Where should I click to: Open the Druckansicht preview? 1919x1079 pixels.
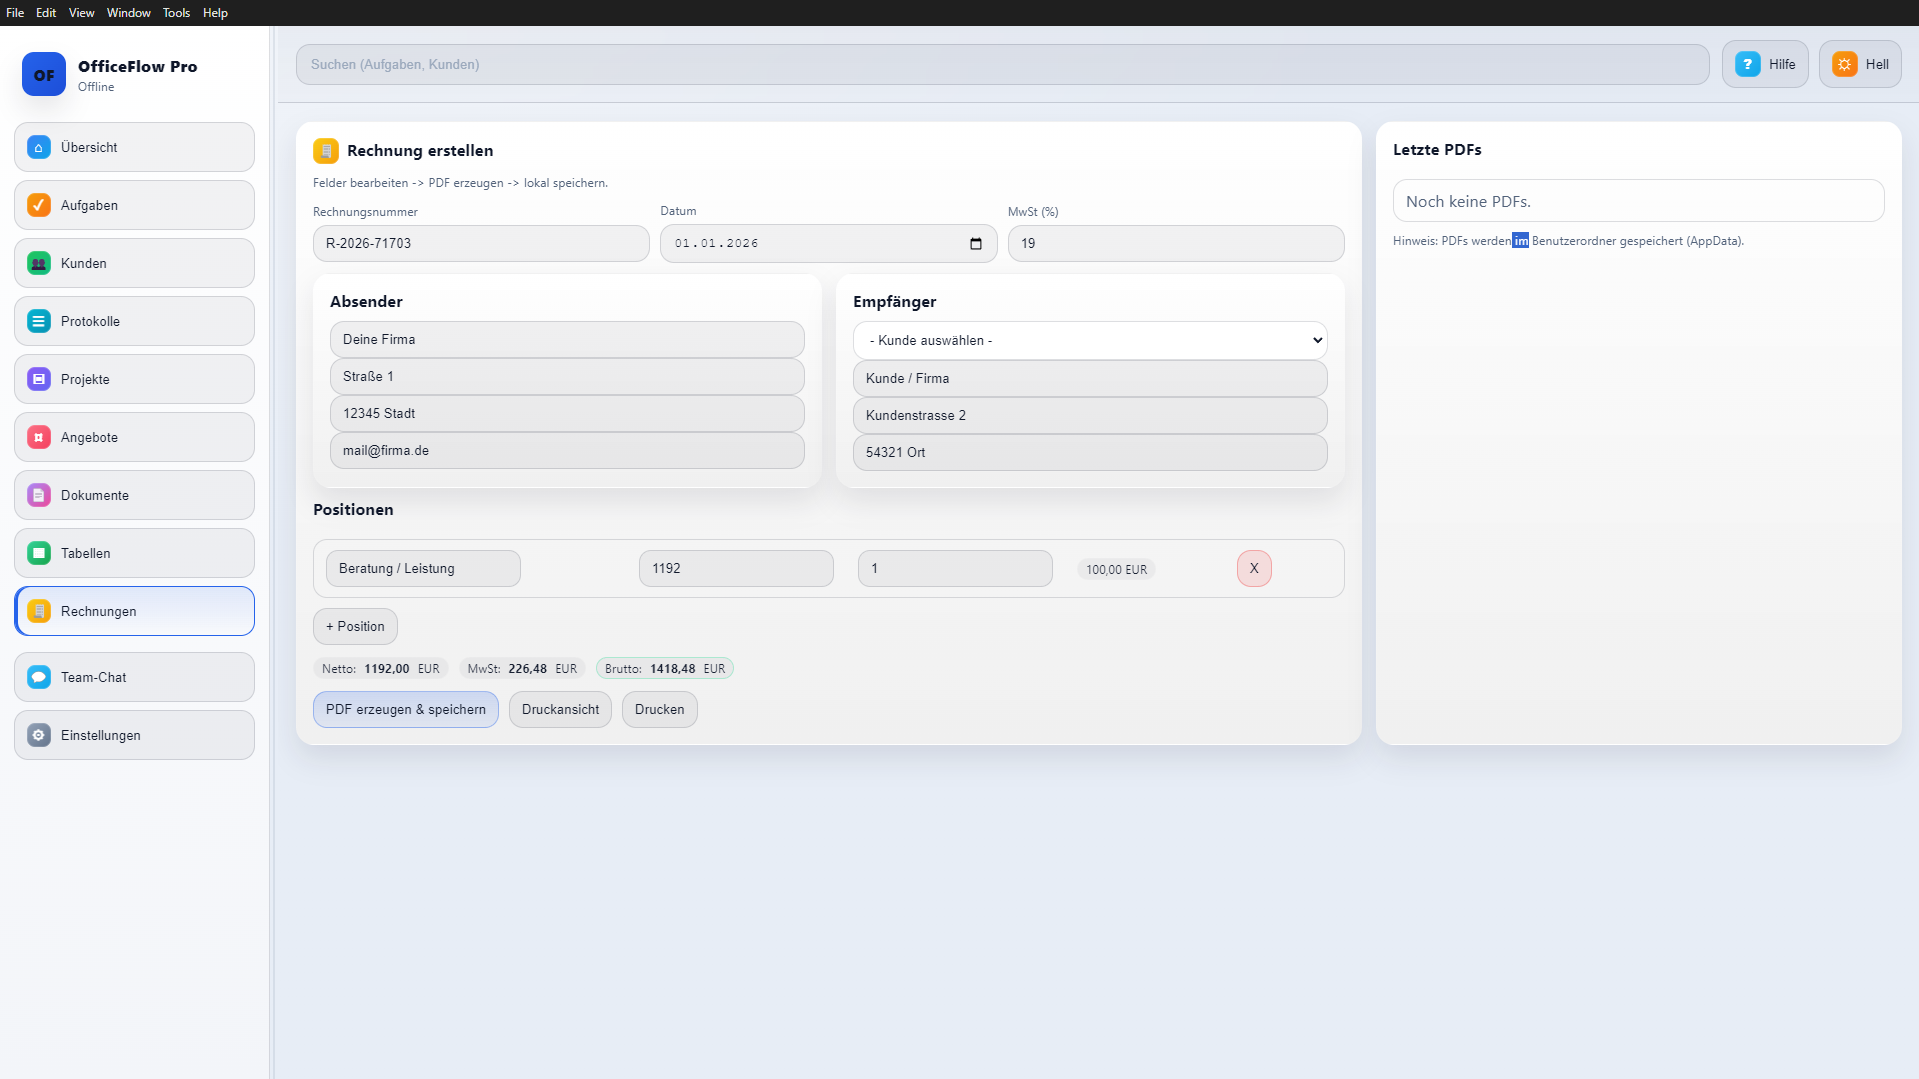pos(560,709)
